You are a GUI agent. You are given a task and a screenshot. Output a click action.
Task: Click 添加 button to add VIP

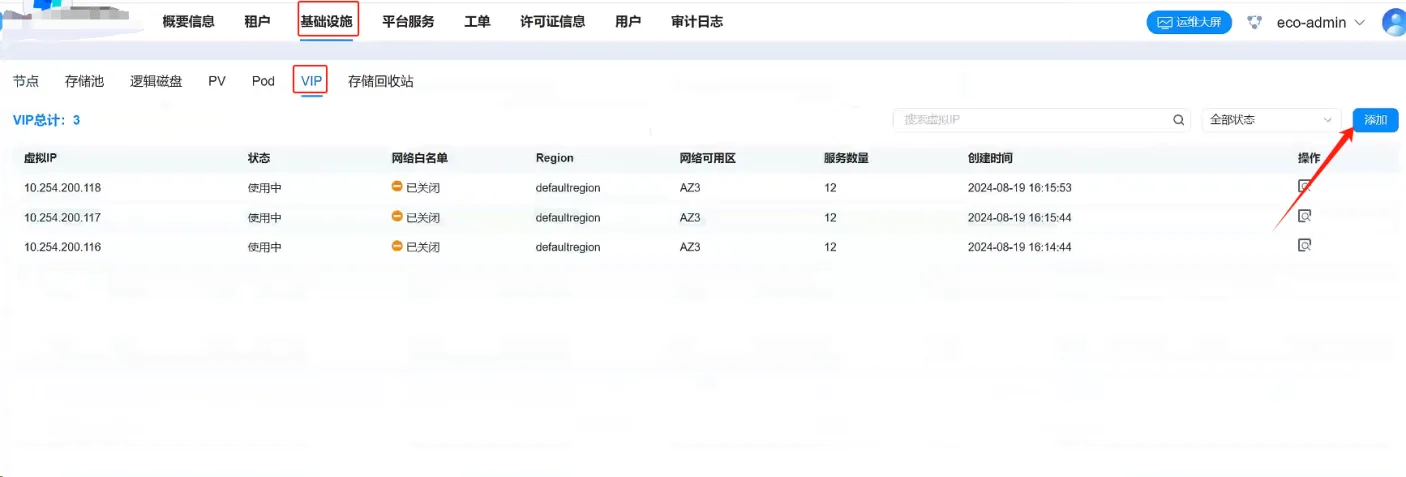coord(1375,120)
